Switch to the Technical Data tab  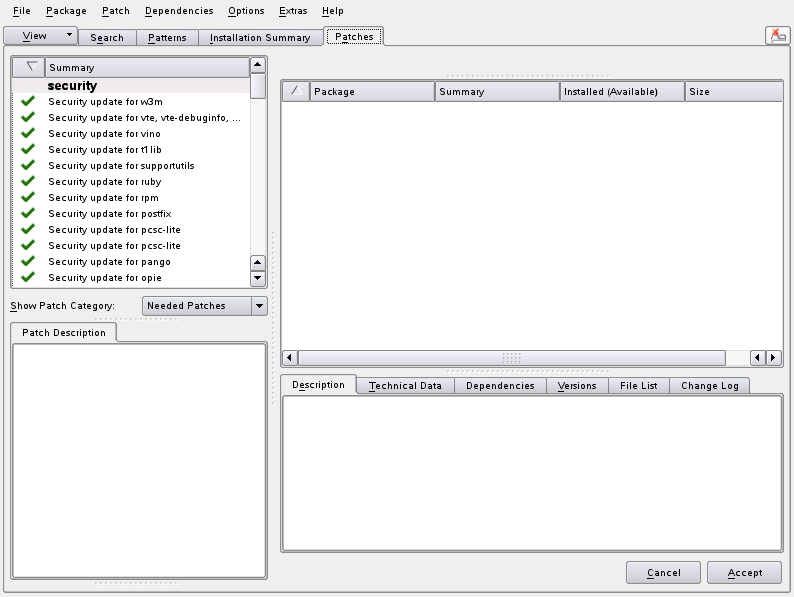point(405,386)
